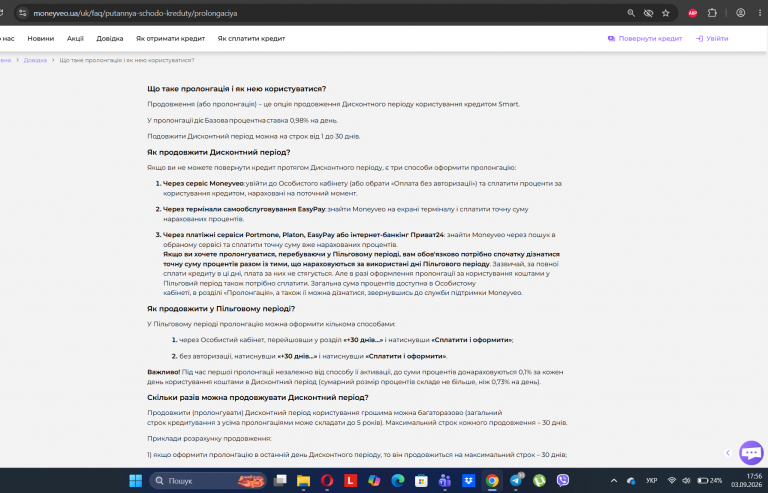Click the bold text Через сервіс Moneyveo
Viewport: 768px width, 493px height.
pos(203,184)
